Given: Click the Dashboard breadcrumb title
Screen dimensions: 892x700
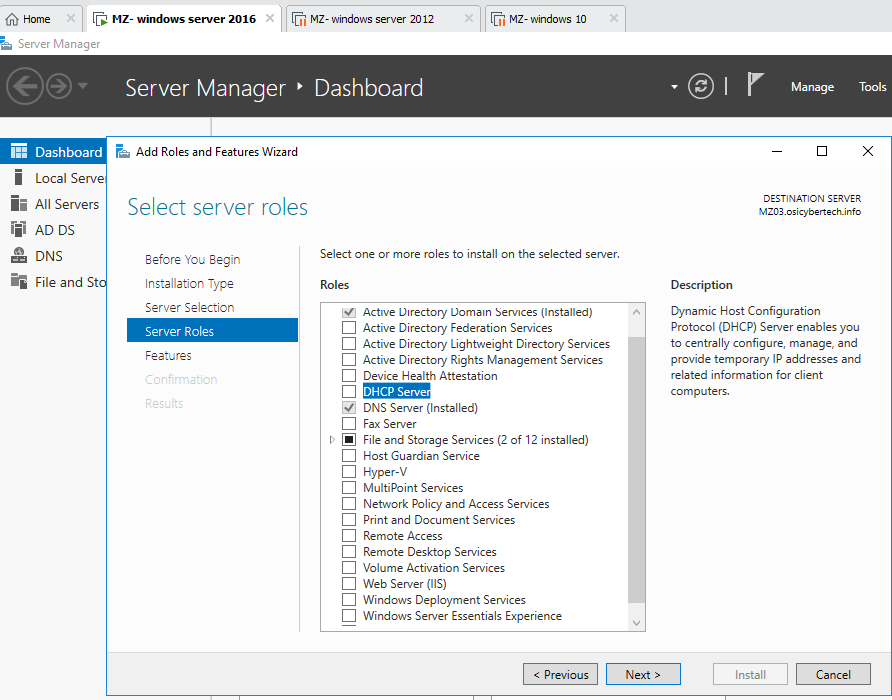Looking at the screenshot, I should pos(369,88).
